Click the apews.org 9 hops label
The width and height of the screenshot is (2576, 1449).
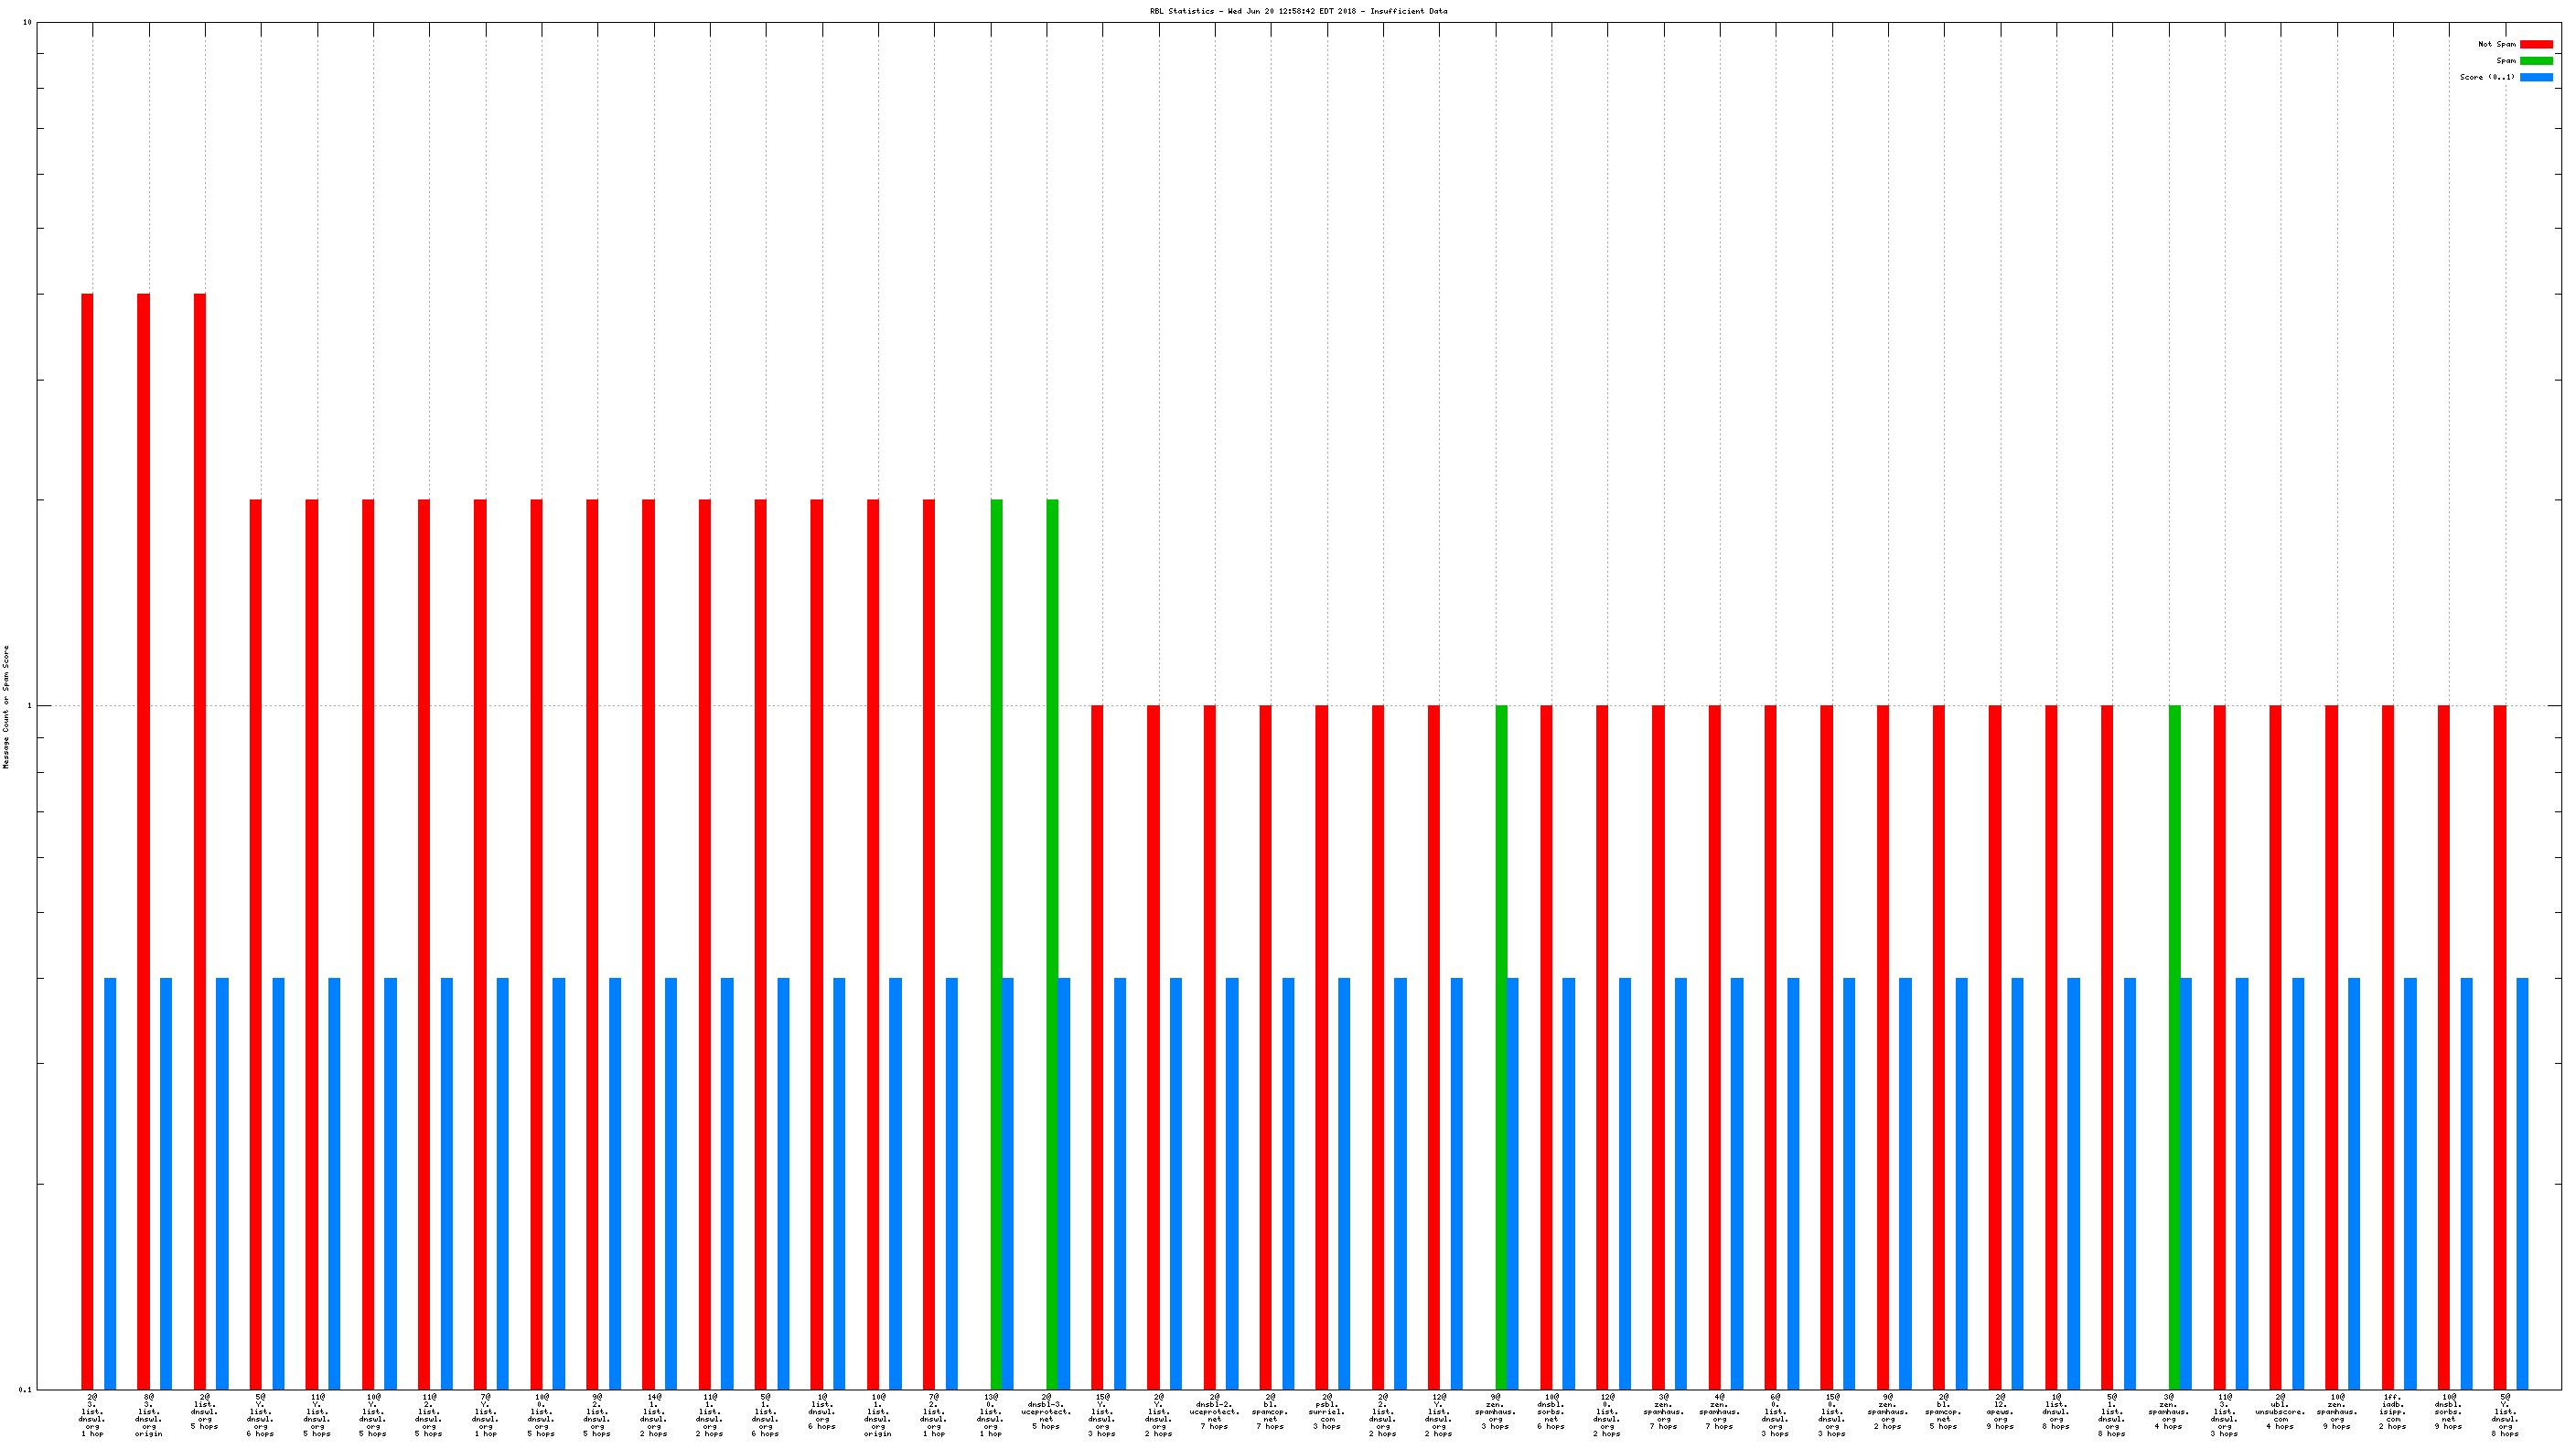[2000, 1412]
